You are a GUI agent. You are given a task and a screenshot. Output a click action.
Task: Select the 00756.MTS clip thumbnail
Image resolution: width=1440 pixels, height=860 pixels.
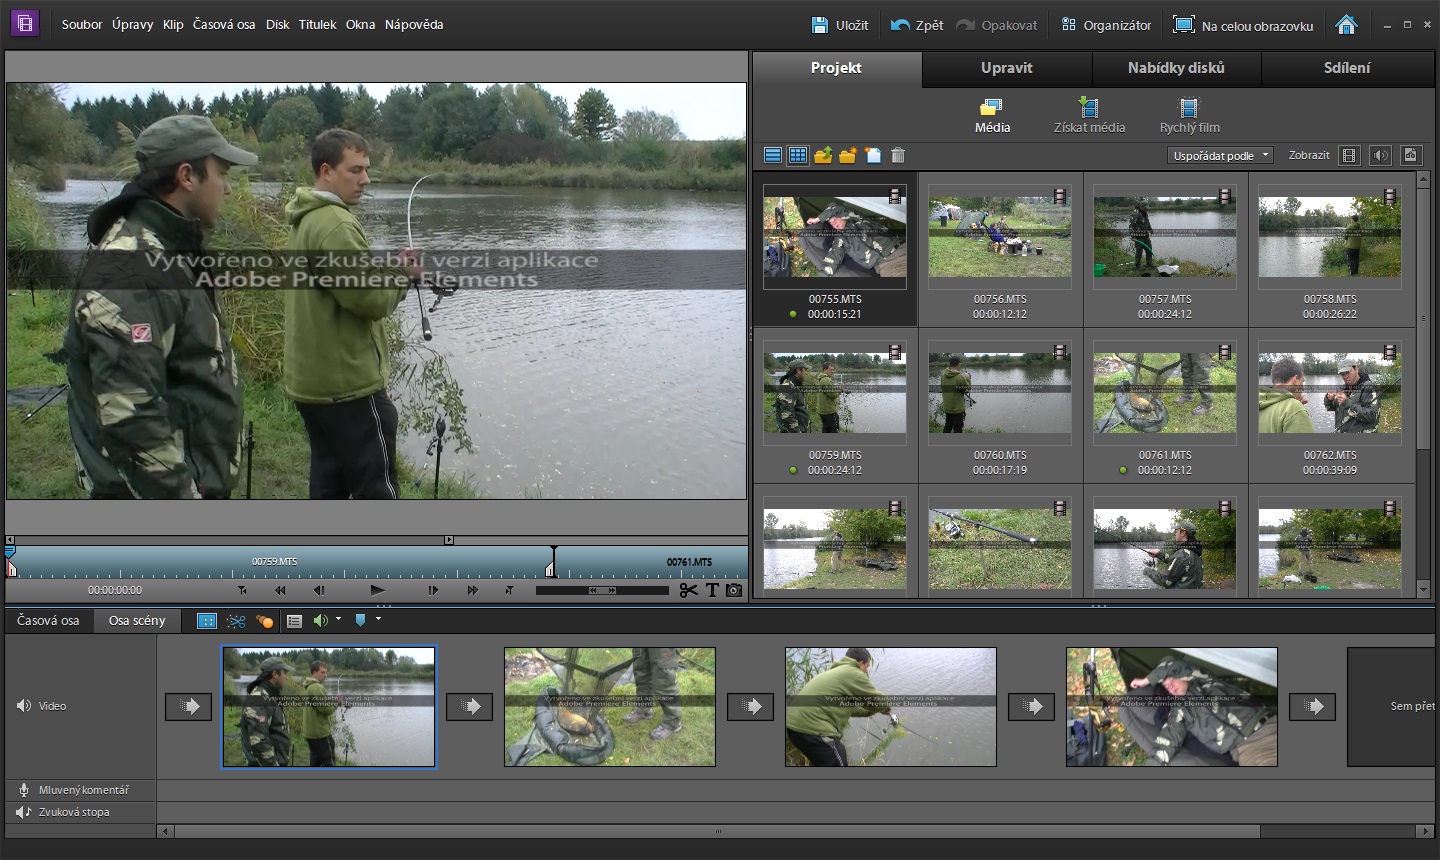(x=1000, y=237)
